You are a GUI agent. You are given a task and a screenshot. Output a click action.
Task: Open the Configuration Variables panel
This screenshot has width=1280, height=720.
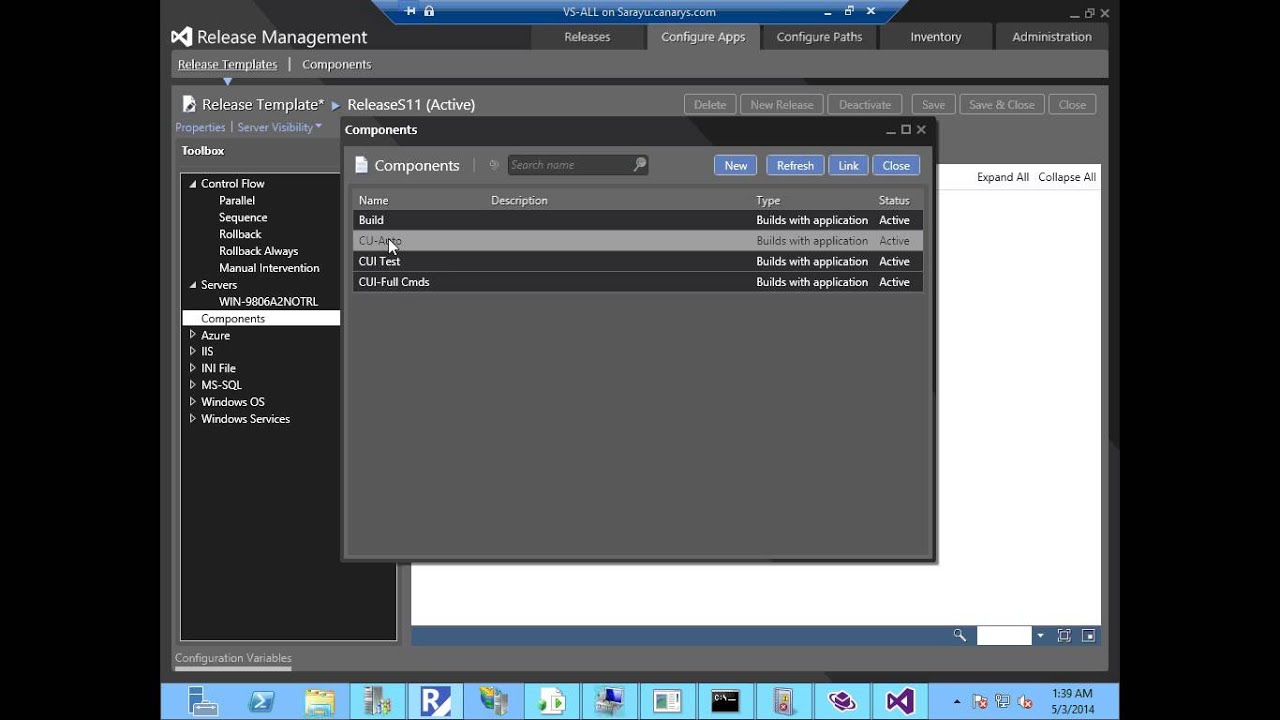tap(233, 658)
